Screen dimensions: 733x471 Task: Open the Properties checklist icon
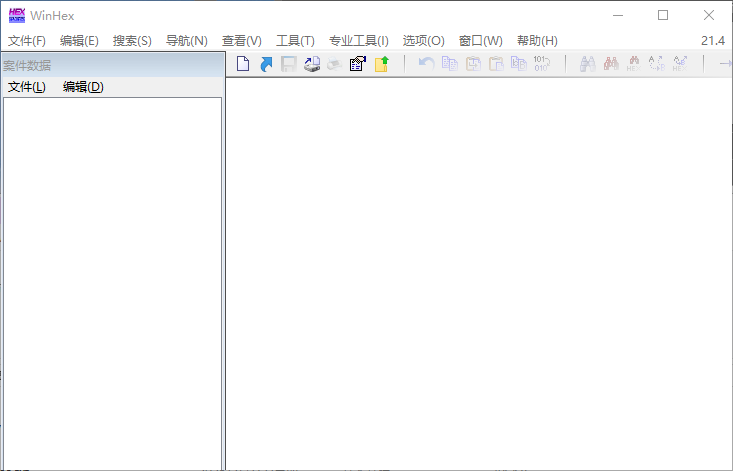pyautogui.click(x=358, y=64)
